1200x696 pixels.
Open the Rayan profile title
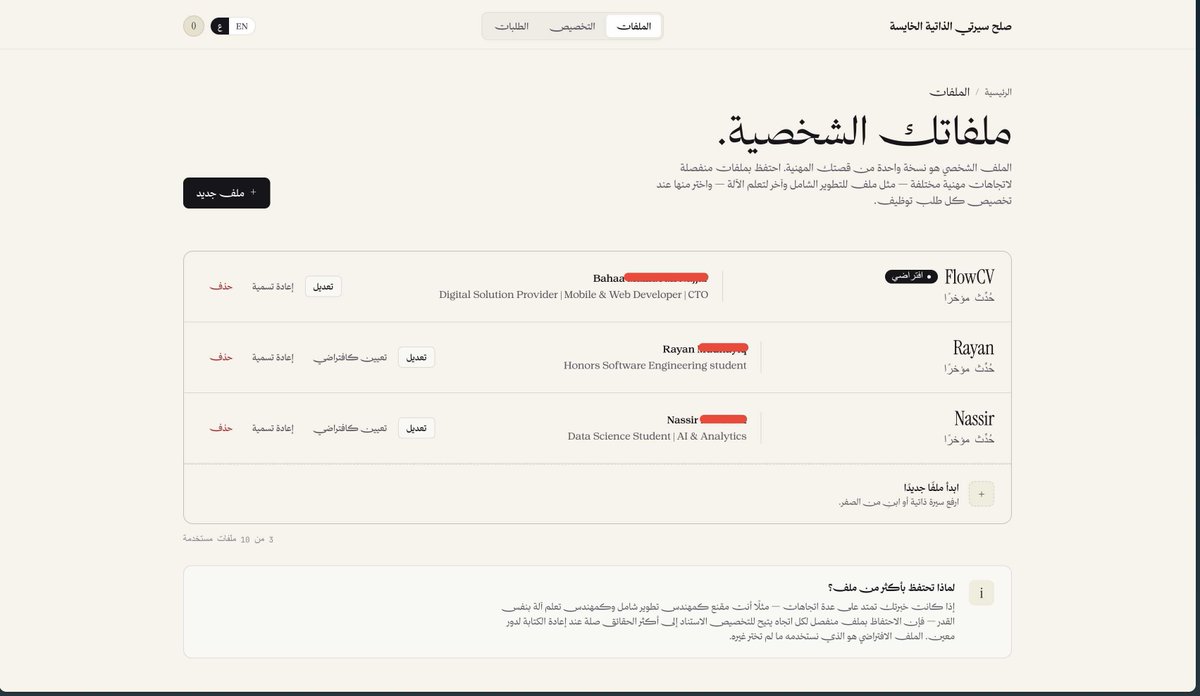pos(973,348)
